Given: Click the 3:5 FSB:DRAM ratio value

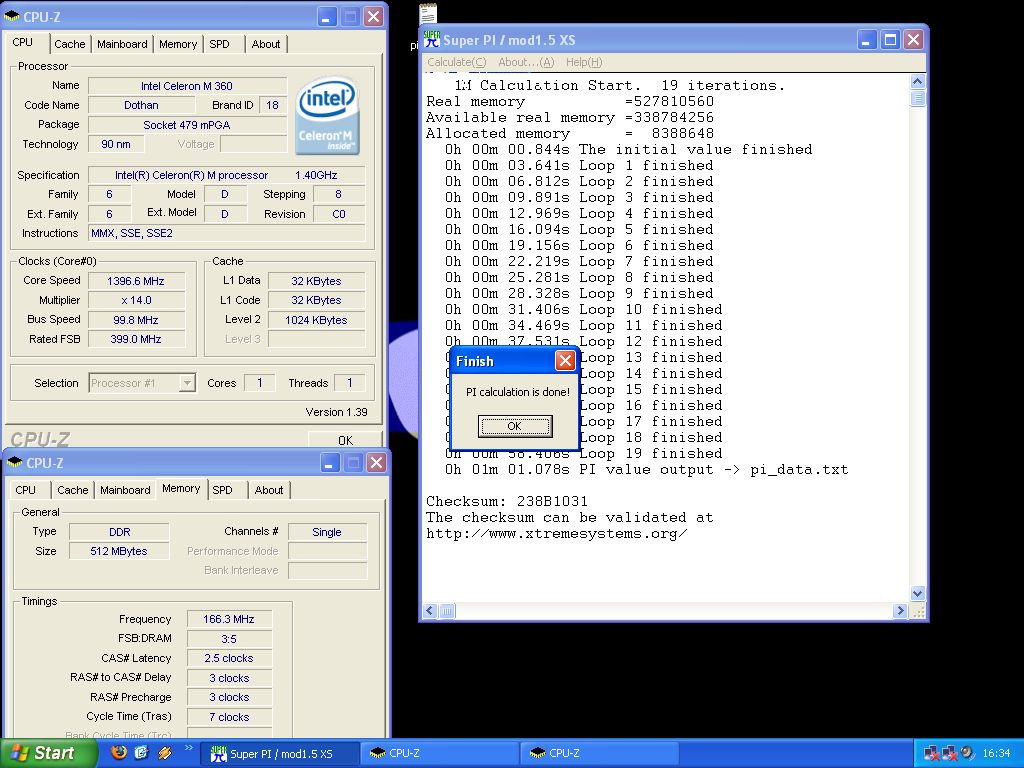Looking at the screenshot, I should (229, 639).
